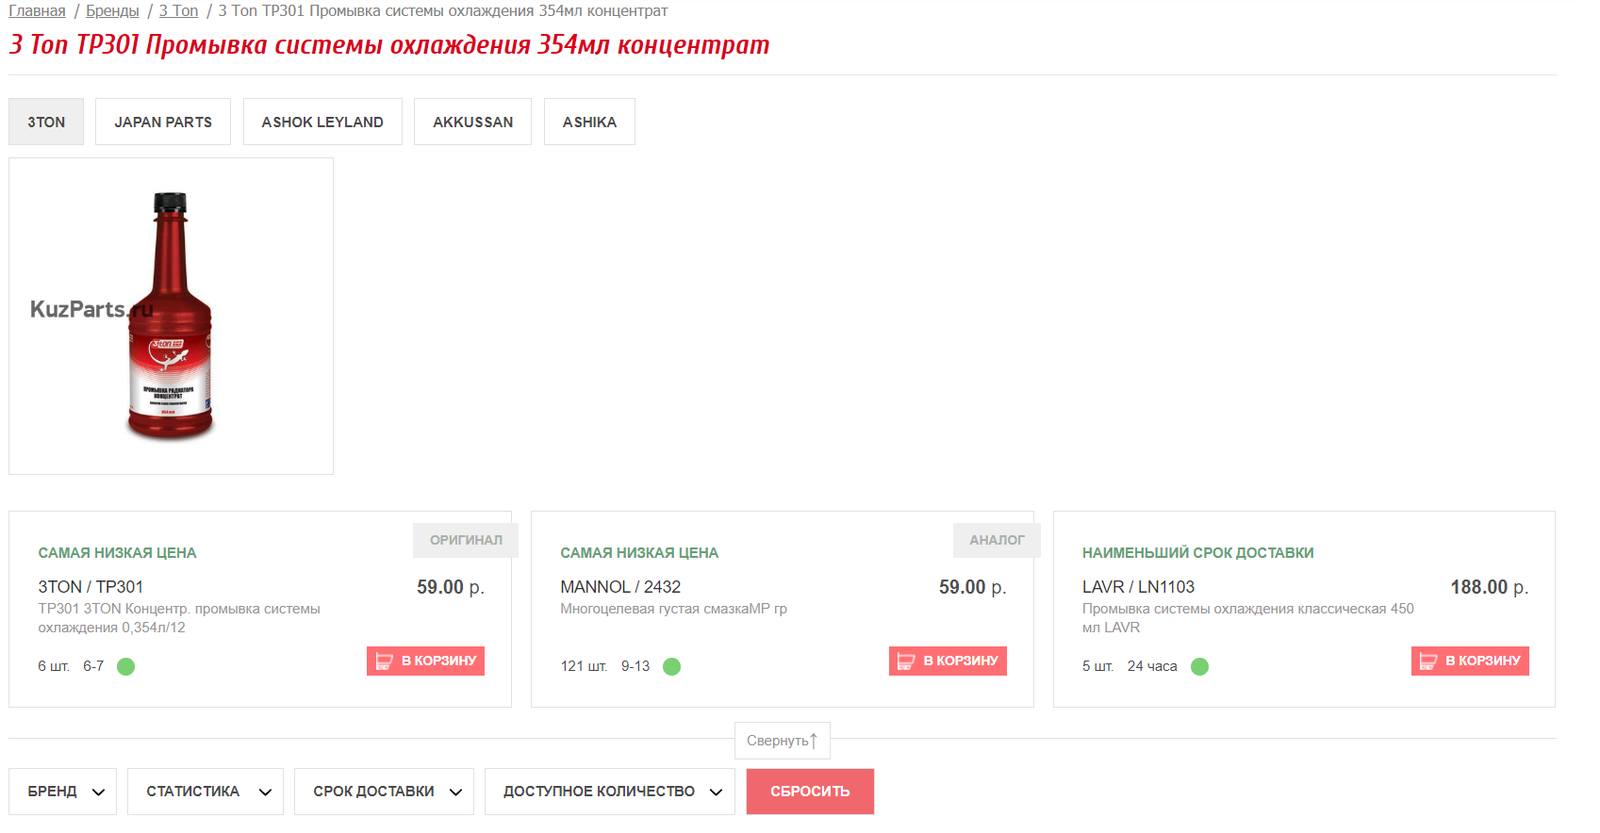Viewport: 1600px width, 833px height.
Task: Select the ASHOK LEYLAND brand tab
Action: 322,122
